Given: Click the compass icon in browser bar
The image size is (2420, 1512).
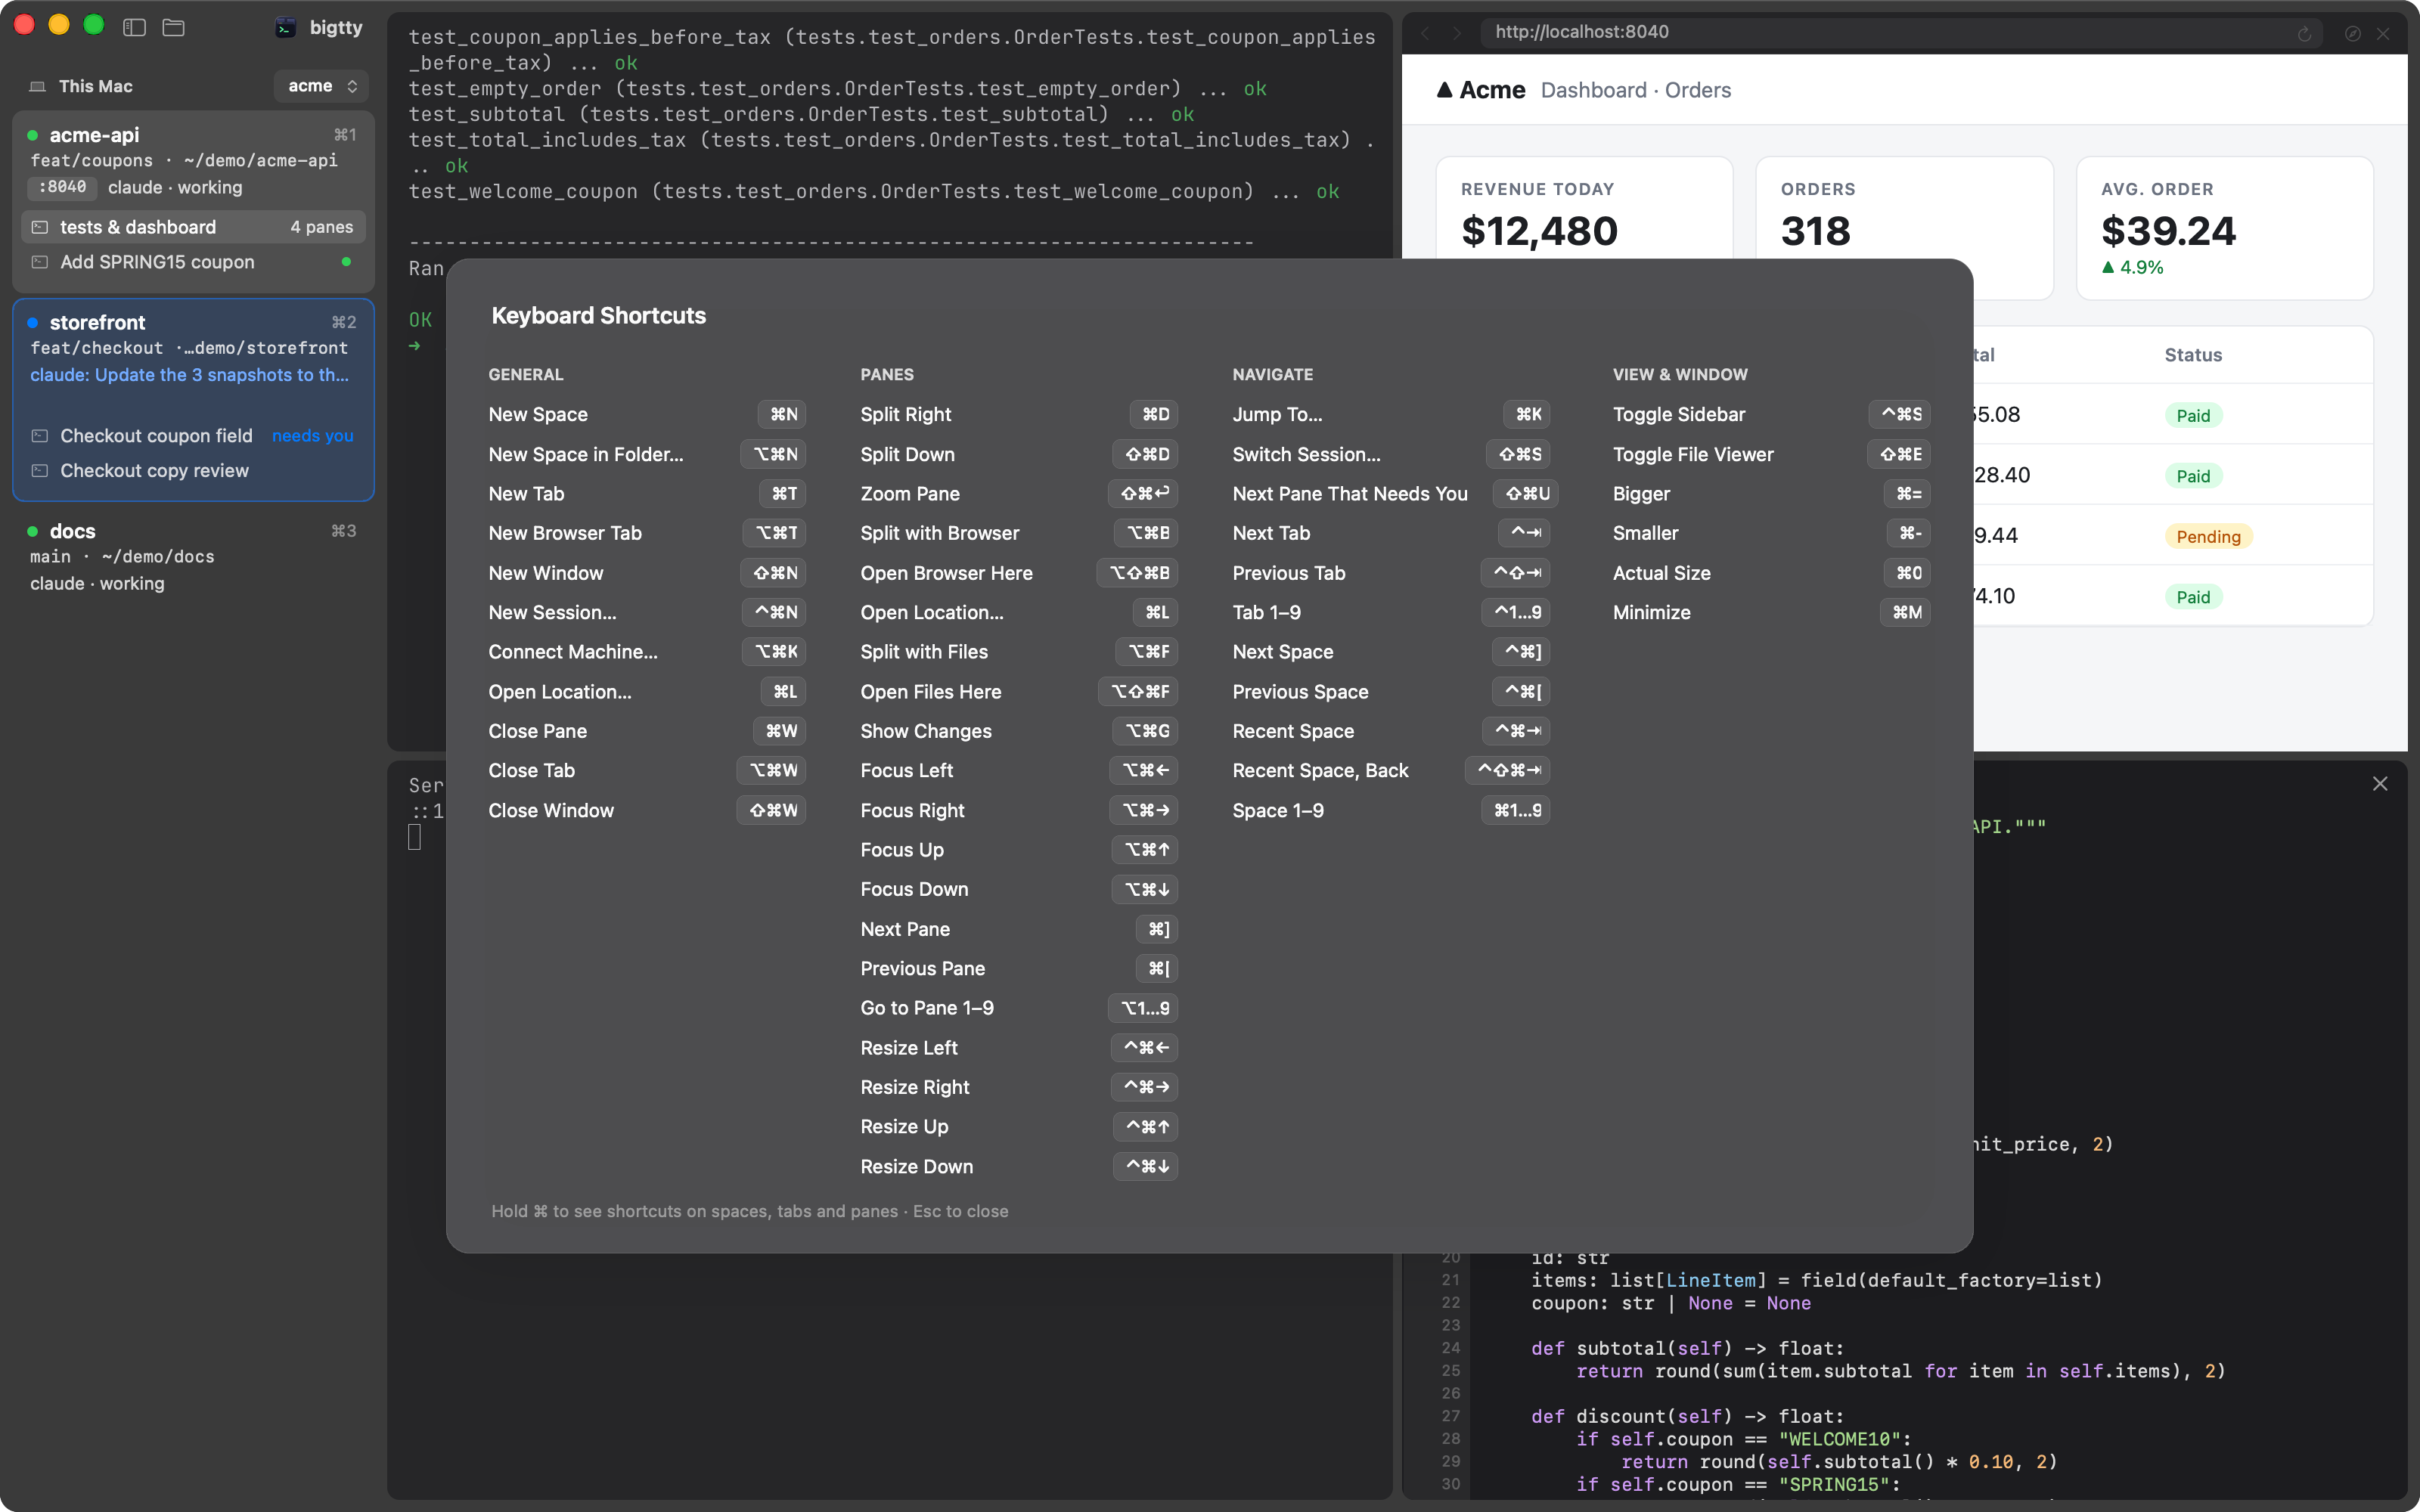Looking at the screenshot, I should 2352,33.
